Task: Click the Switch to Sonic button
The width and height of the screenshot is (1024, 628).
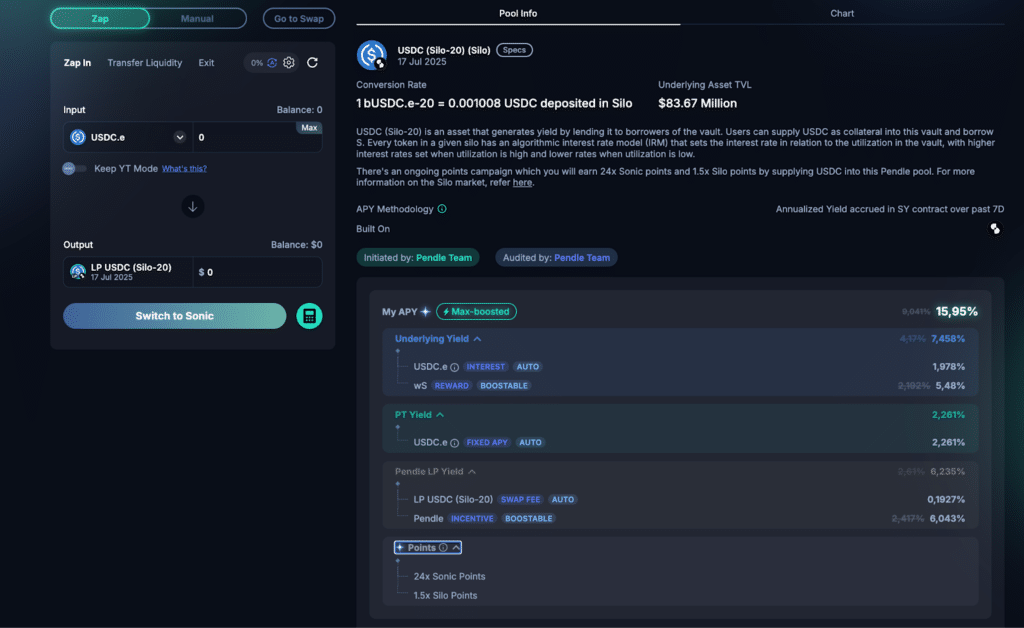Action: pos(174,316)
